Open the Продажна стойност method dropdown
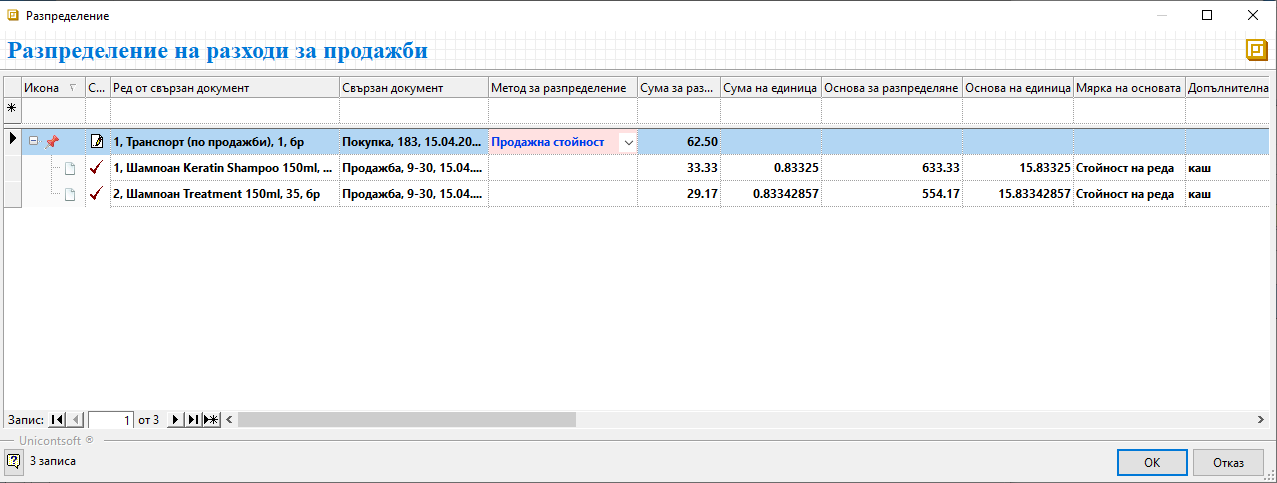Image resolution: width=1277 pixels, height=483 pixels. coord(628,142)
